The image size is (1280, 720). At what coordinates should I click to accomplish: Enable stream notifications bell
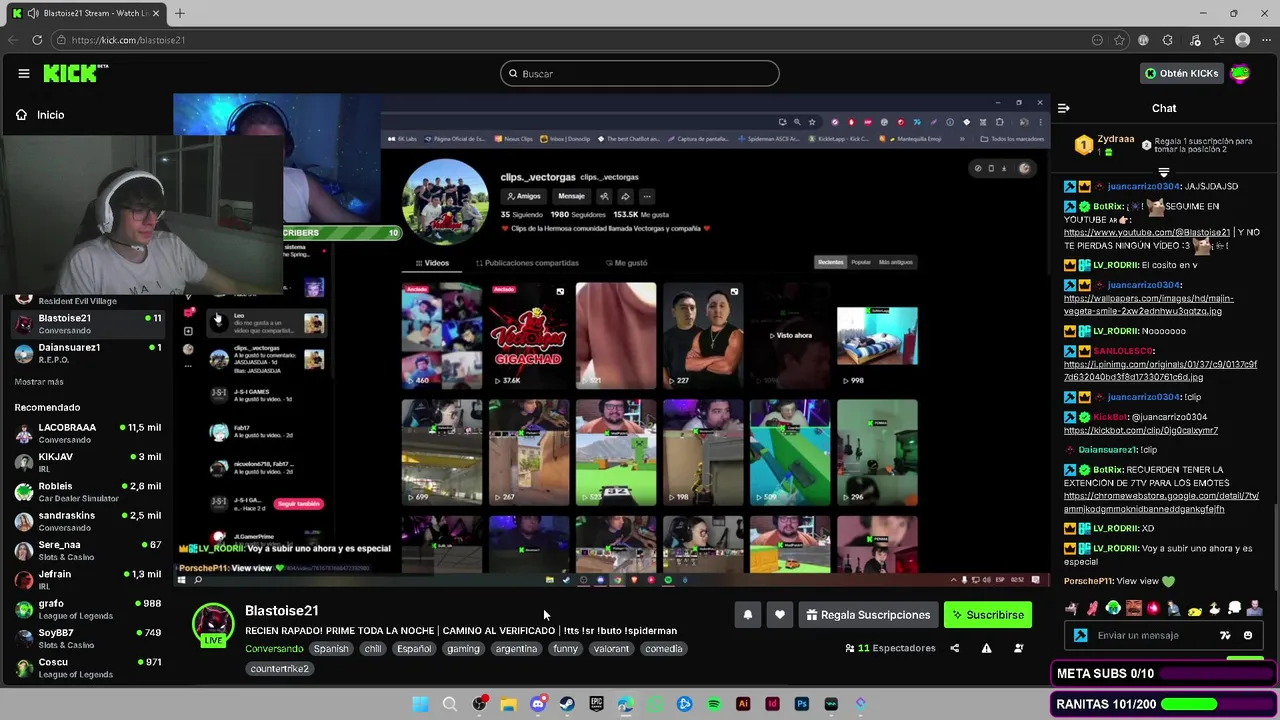[748, 615]
